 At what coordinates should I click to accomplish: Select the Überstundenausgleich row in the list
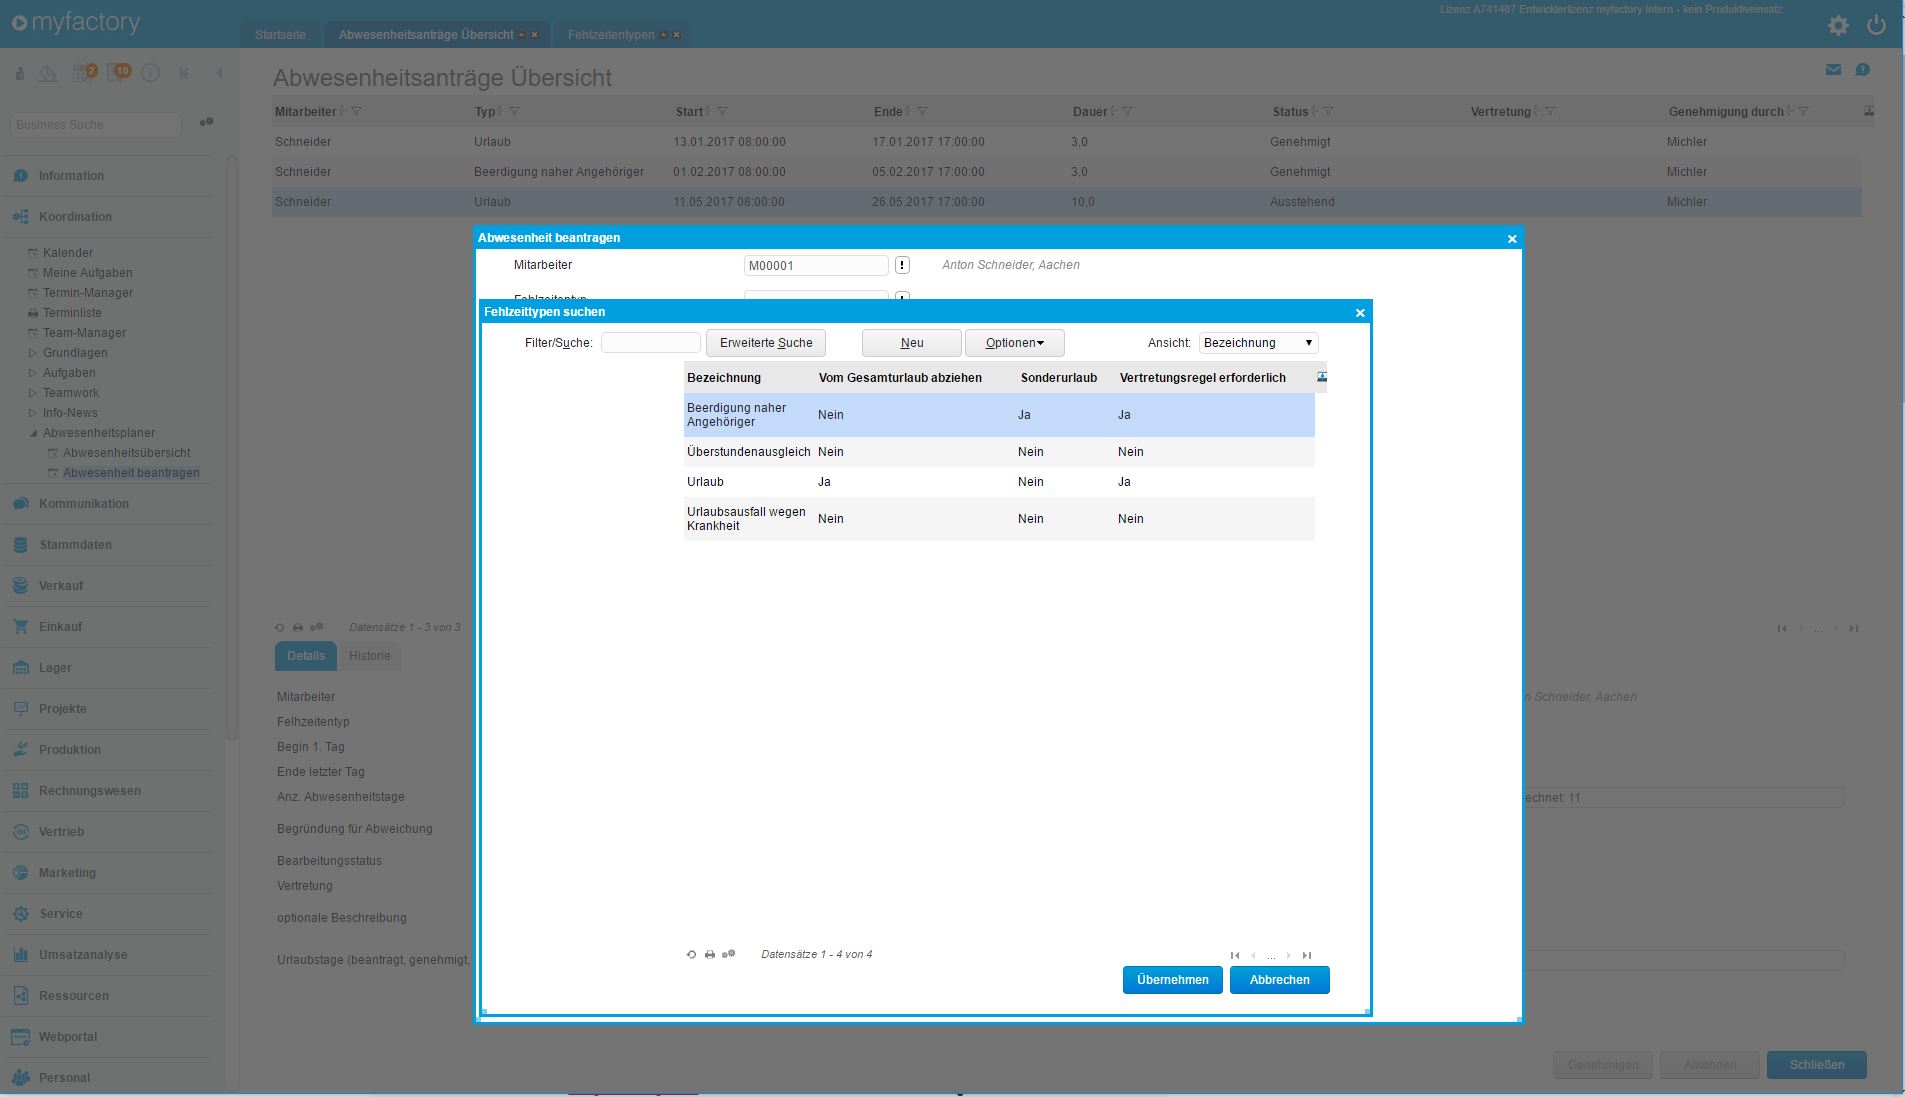tap(748, 452)
